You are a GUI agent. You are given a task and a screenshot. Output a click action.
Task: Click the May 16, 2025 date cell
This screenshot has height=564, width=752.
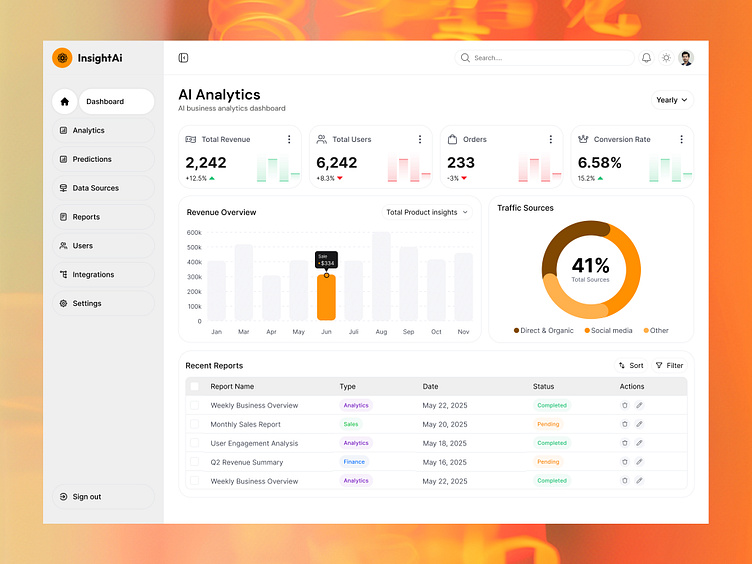click(445, 462)
